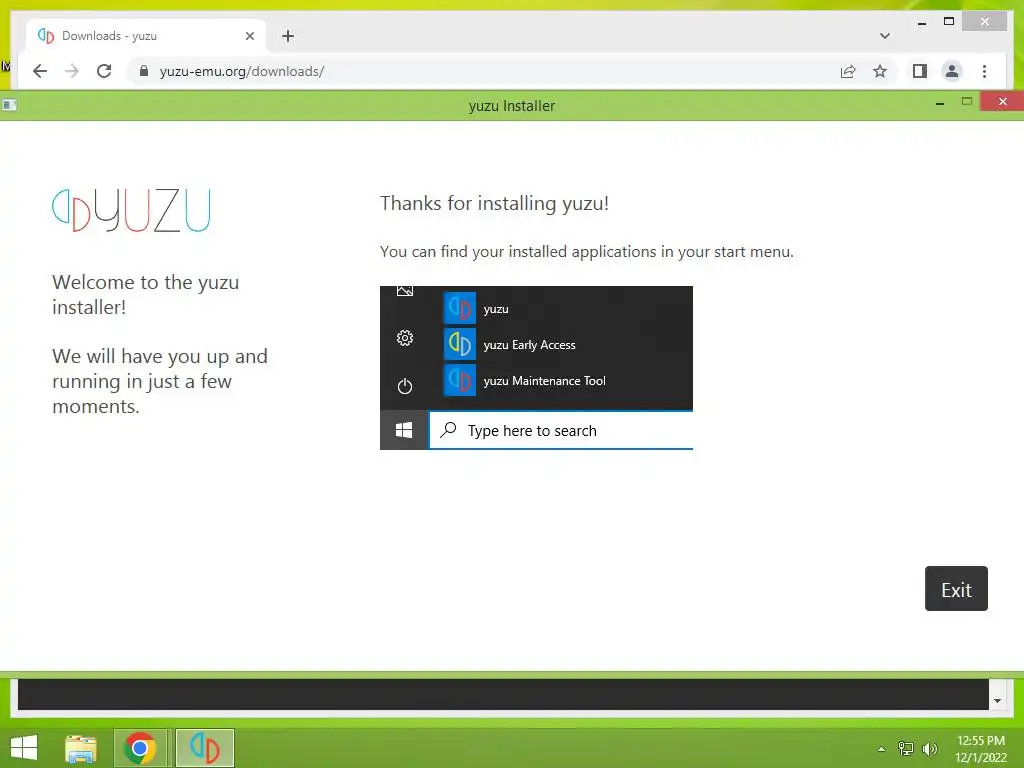Click the 'yuzu Maintenance Tool' label
Viewport: 1024px width, 768px height.
point(545,381)
